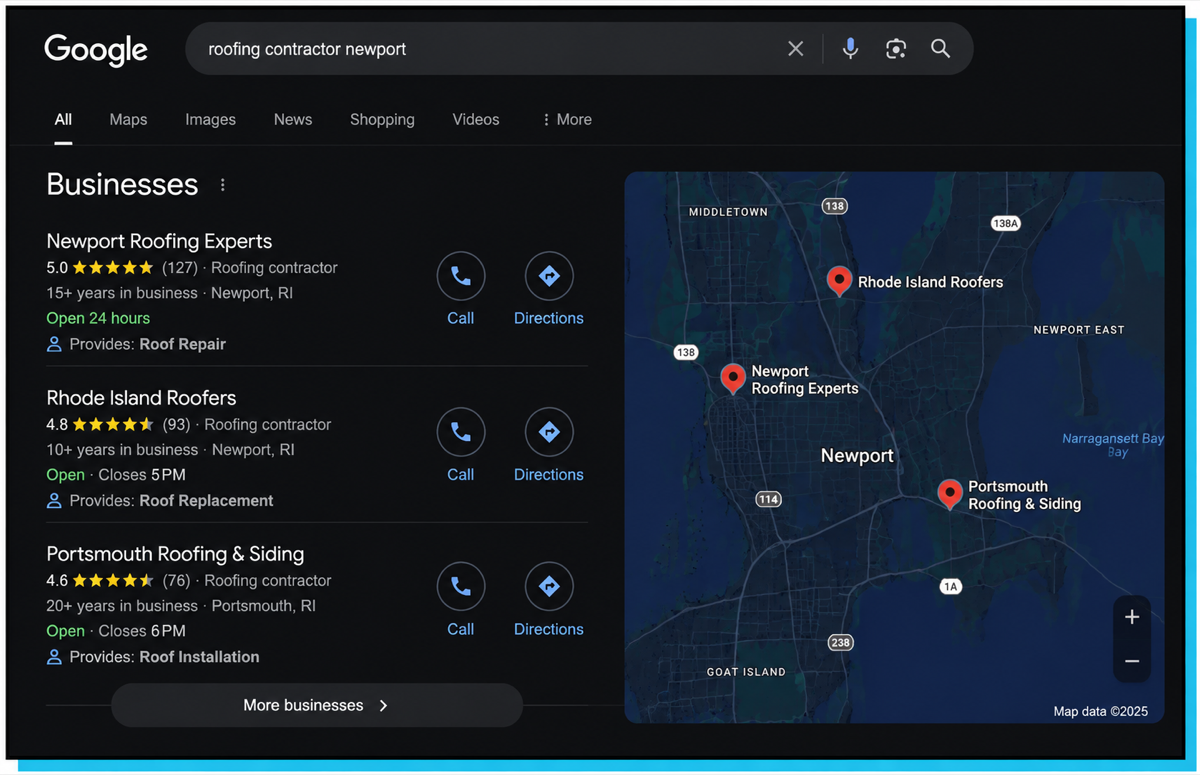1200x775 pixels.
Task: Click the magnifying glass search icon
Action: 940,49
